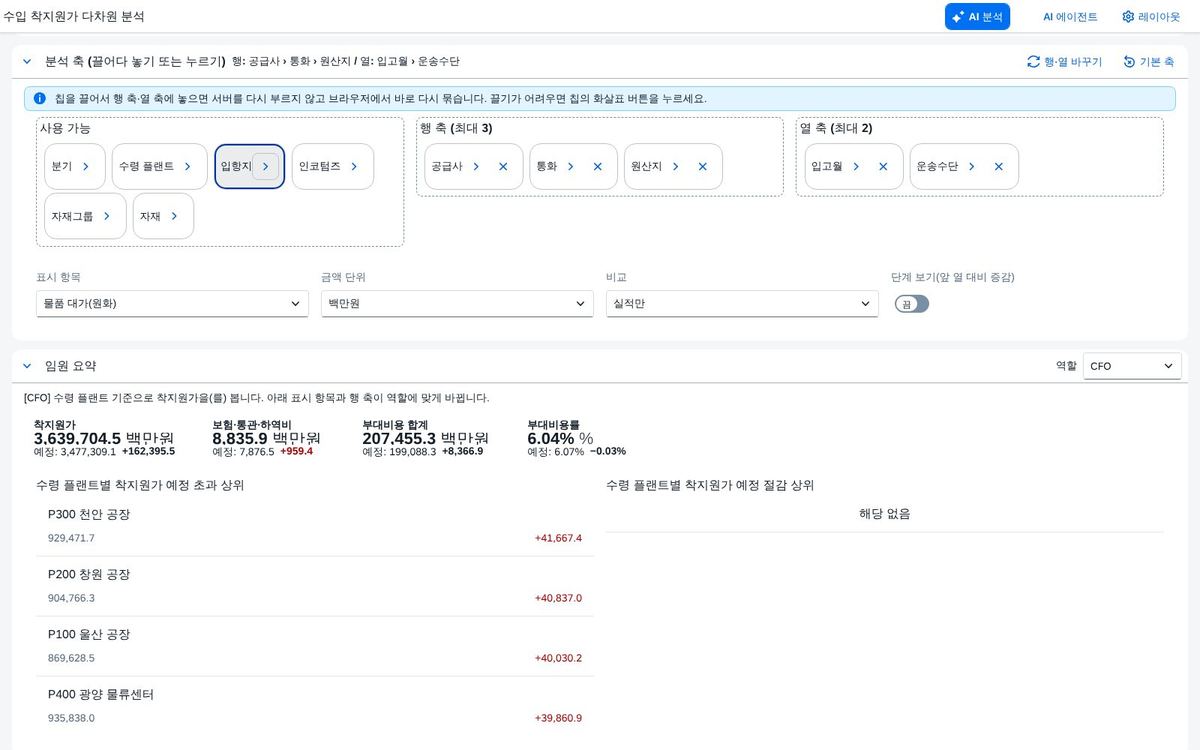Click arrow on 자재 chip

click(x=175, y=216)
